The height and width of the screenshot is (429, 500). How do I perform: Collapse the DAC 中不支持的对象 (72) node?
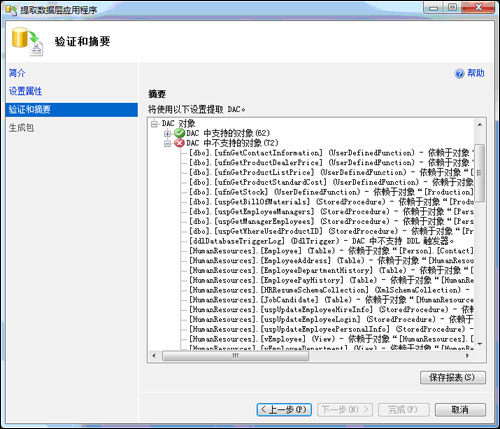167,144
